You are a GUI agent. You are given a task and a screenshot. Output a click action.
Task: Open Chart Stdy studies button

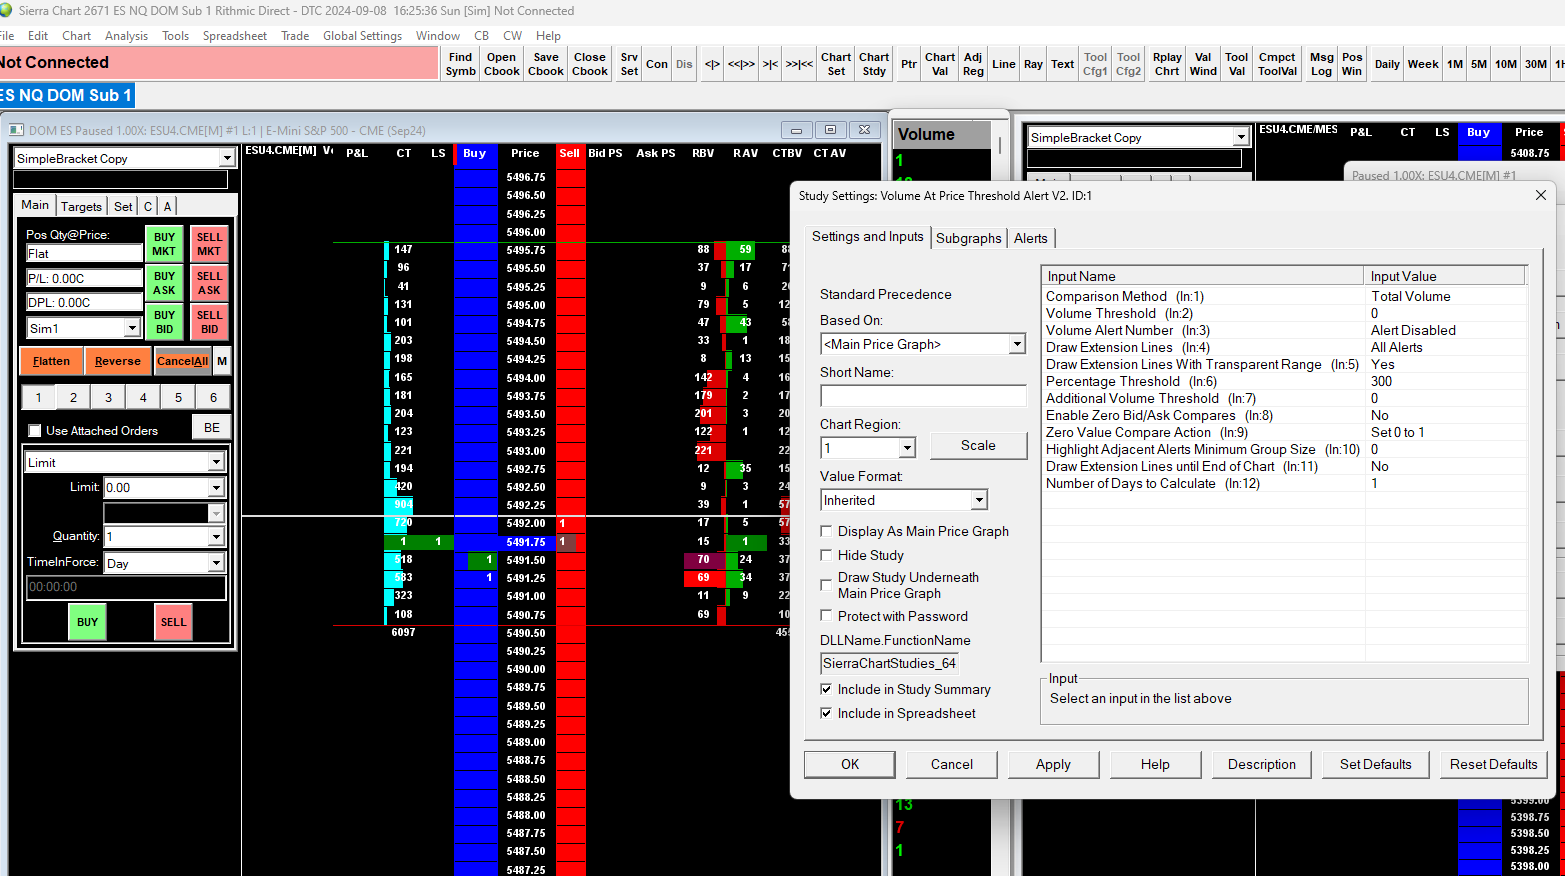tap(874, 64)
